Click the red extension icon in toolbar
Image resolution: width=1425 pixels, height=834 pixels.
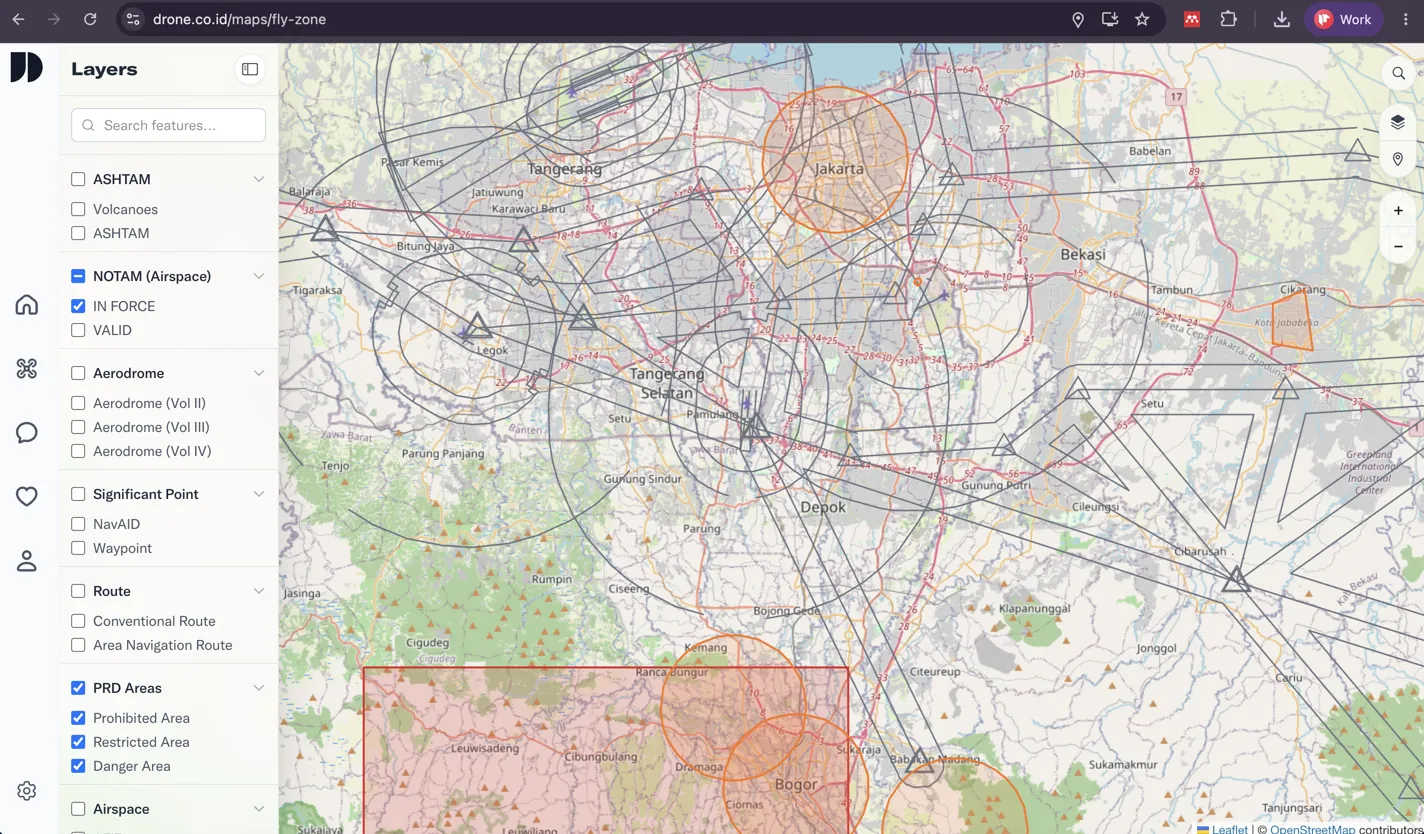[1192, 19]
